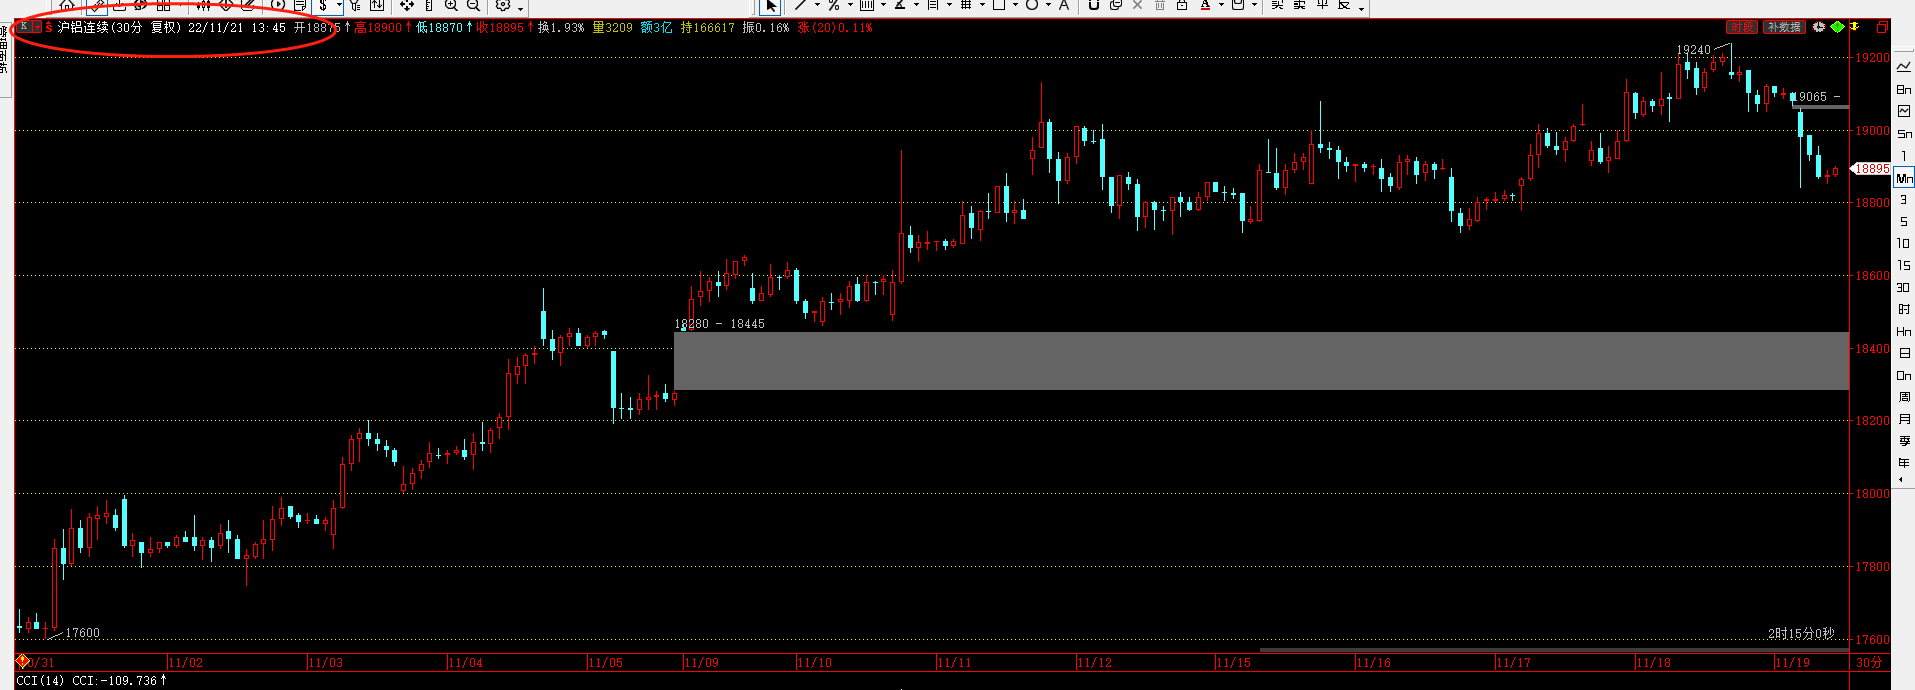This screenshot has height=690, width=1915.
Task: Select the 10 minute period
Action: click(x=1903, y=243)
